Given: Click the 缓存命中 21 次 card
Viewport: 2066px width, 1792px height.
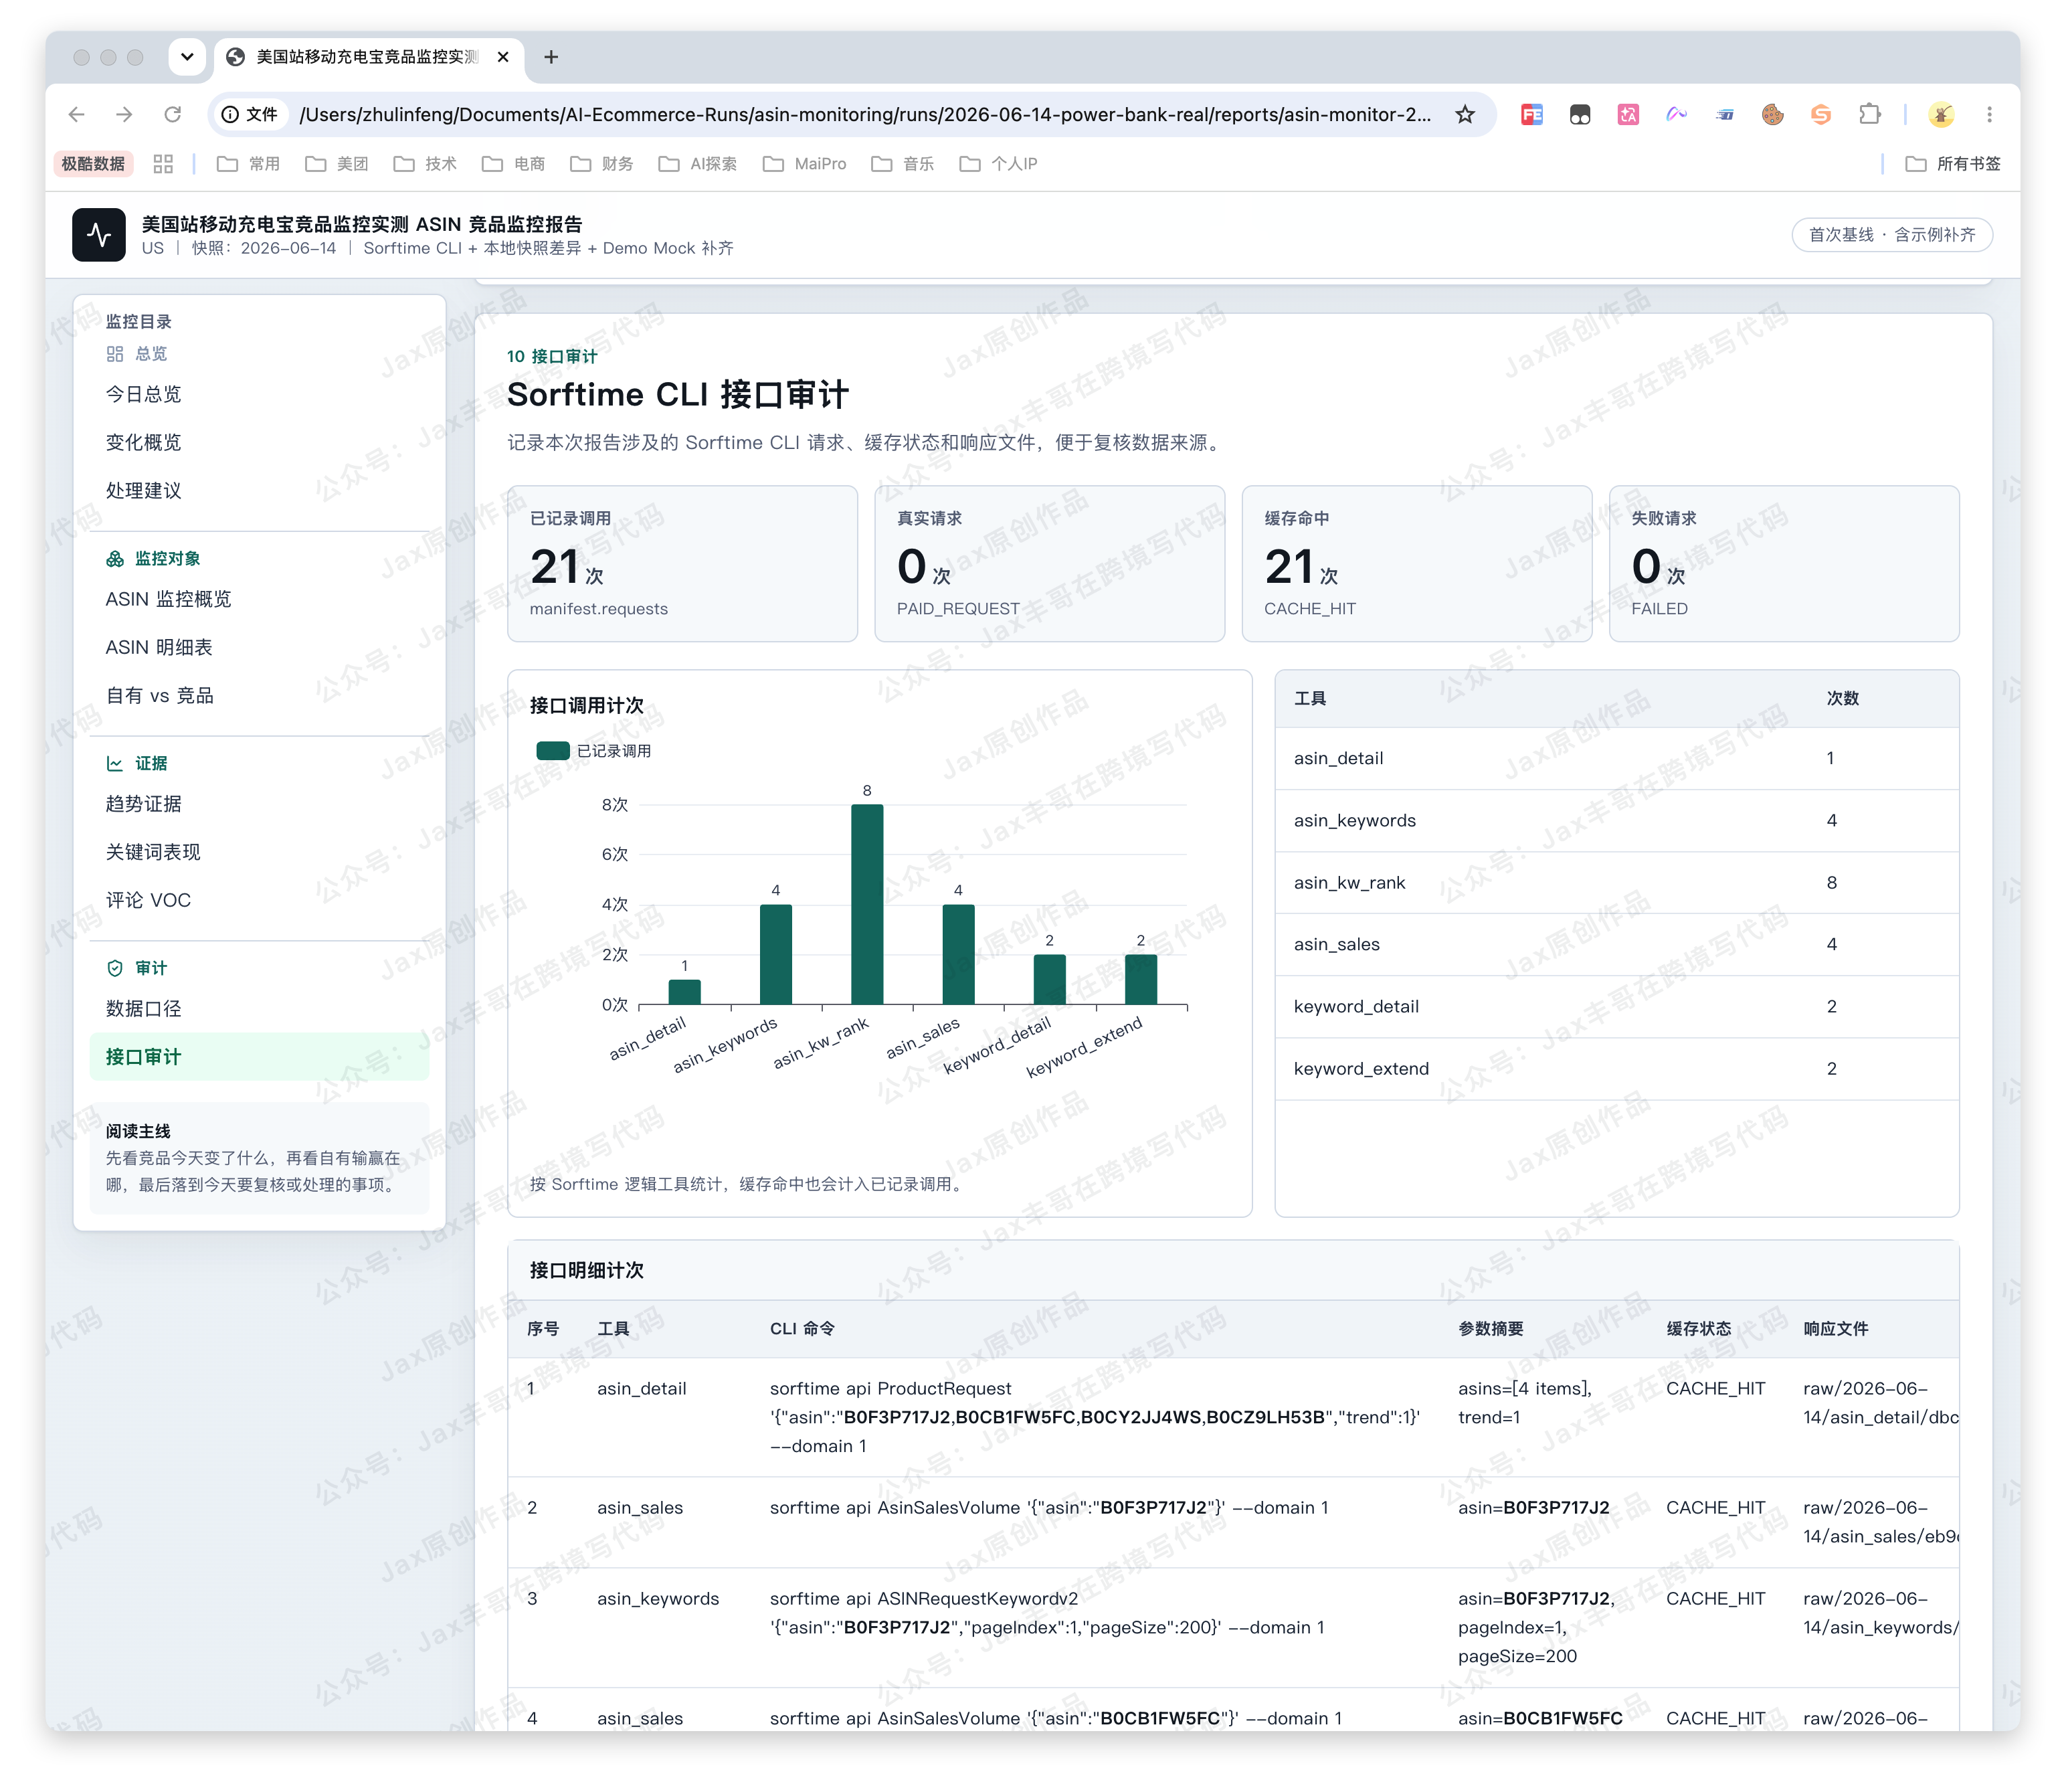Looking at the screenshot, I should click(x=1416, y=564).
